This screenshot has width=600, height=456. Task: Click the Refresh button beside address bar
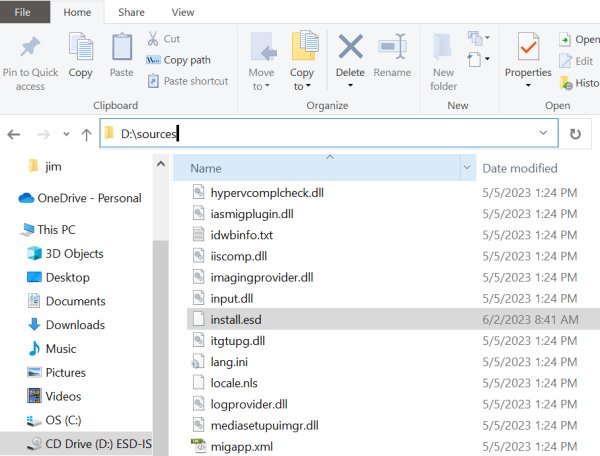point(575,133)
